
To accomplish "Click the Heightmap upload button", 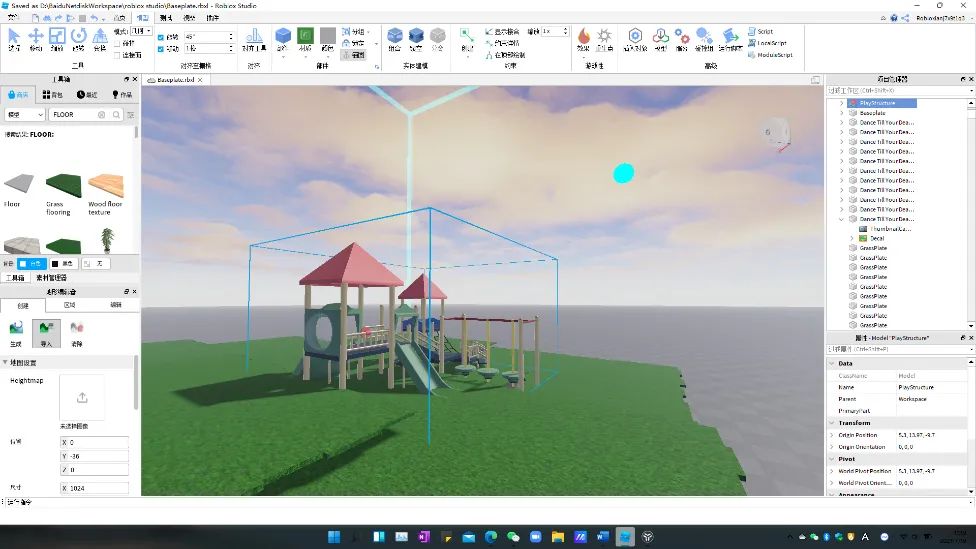I will [82, 397].
